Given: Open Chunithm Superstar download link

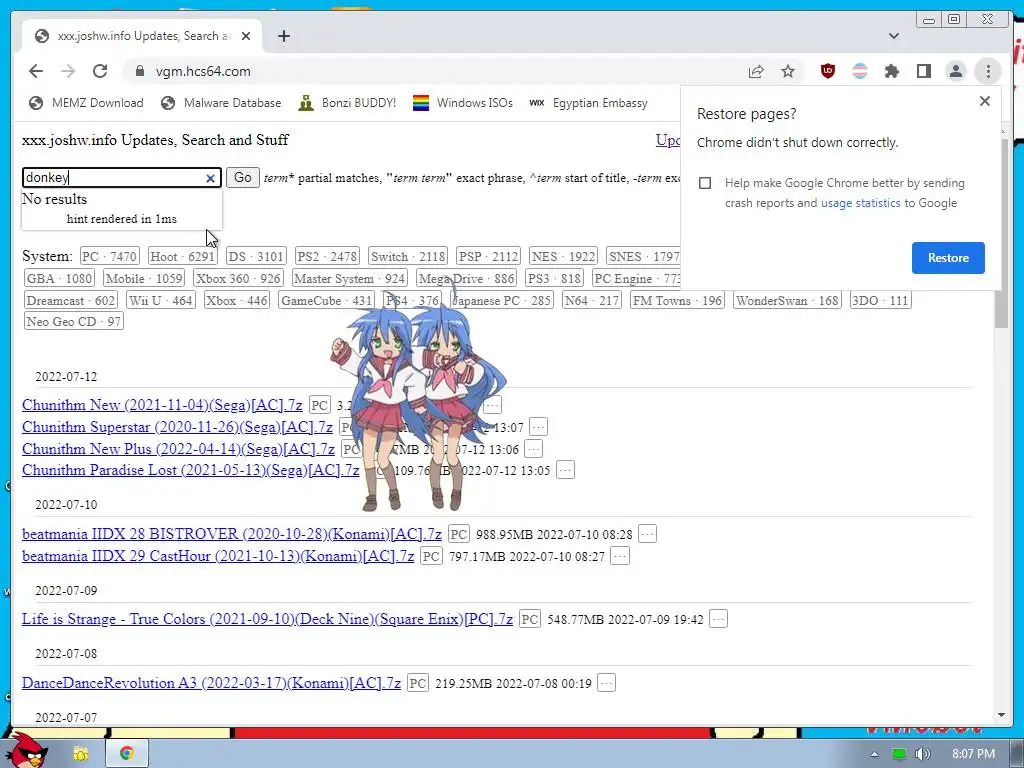Looking at the screenshot, I should 178,427.
